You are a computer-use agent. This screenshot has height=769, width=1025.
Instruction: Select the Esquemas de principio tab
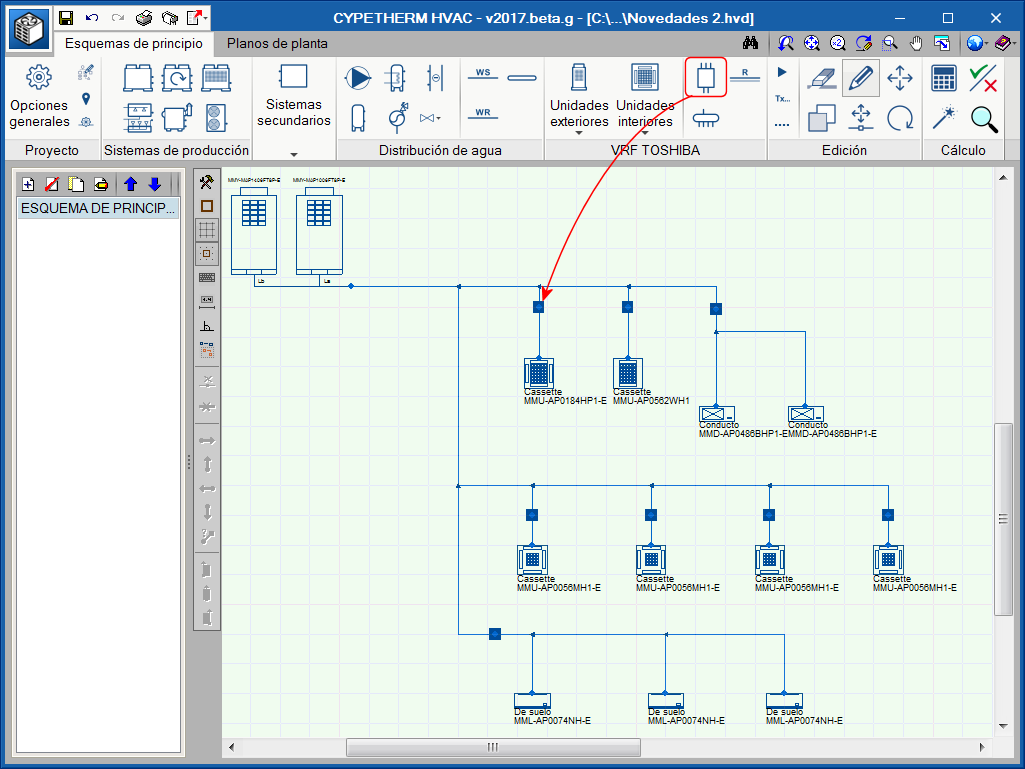click(x=134, y=44)
